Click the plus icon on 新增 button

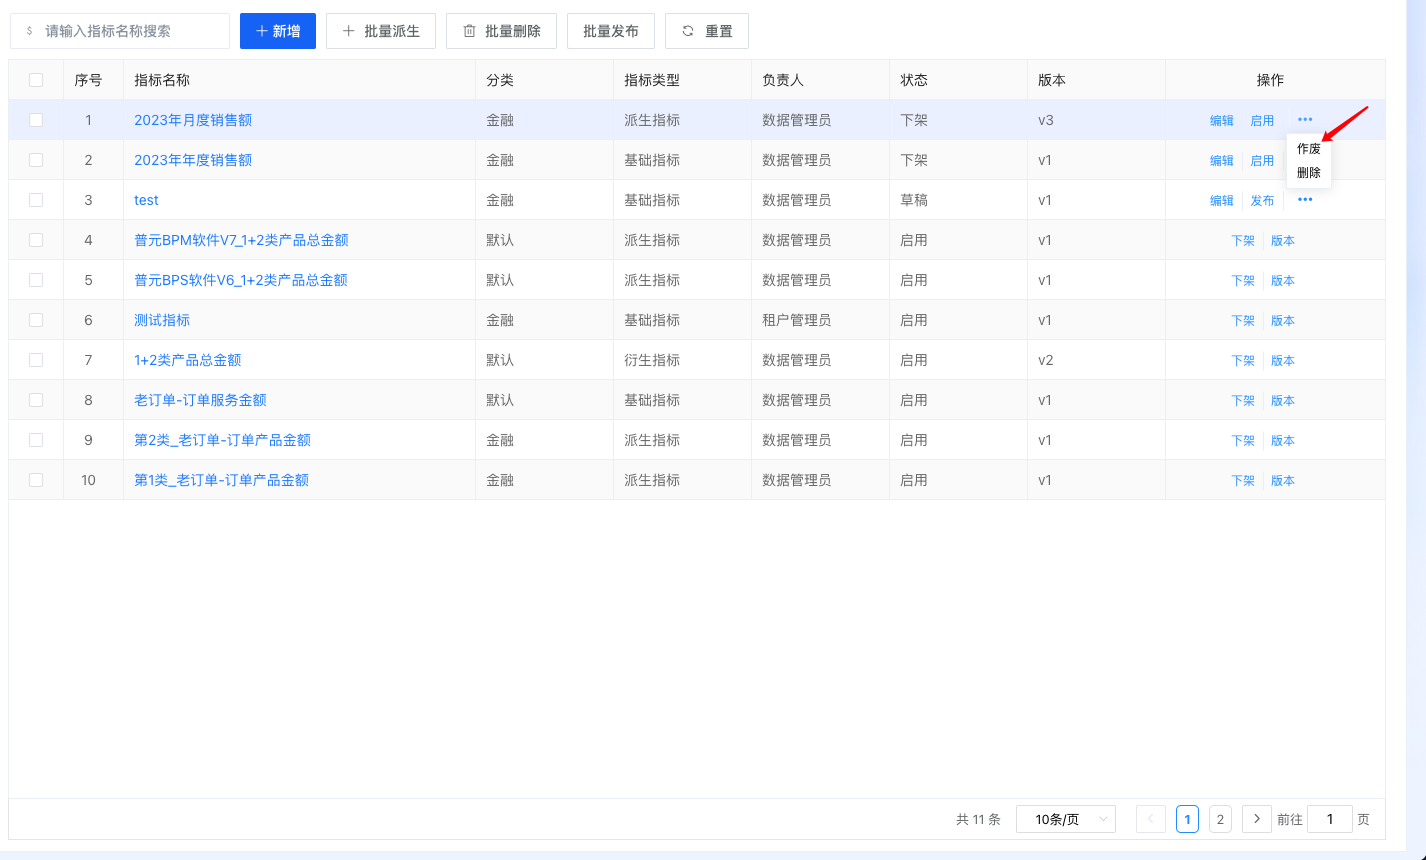[262, 31]
